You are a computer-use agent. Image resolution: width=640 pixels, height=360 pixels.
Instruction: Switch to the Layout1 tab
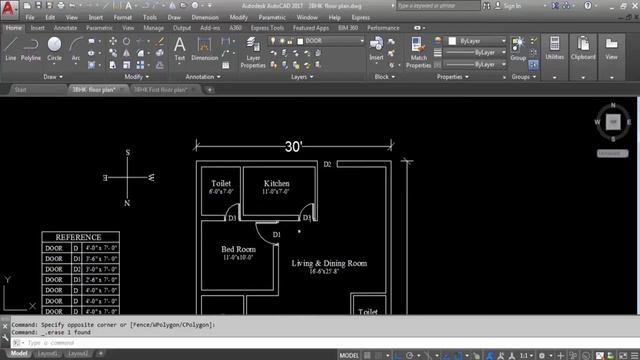point(47,353)
